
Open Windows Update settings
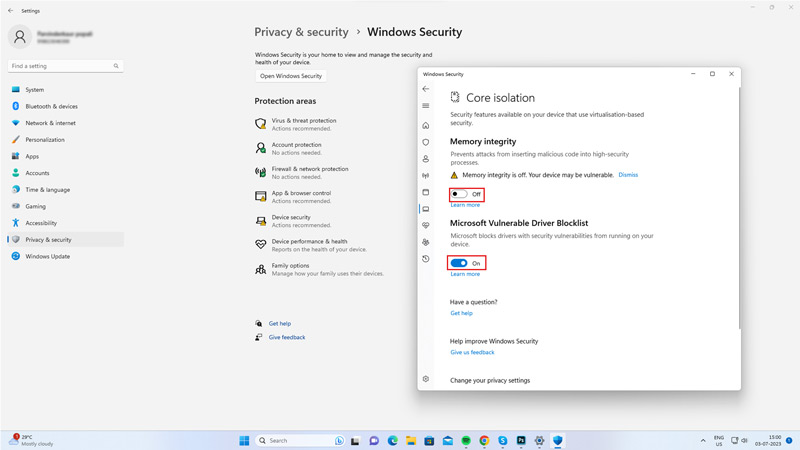(65, 256)
